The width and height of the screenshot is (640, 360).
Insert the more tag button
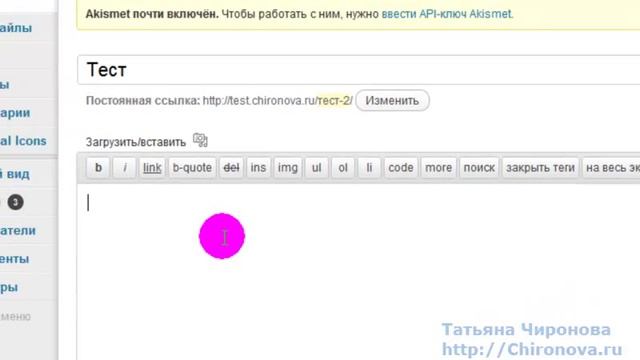(x=438, y=168)
